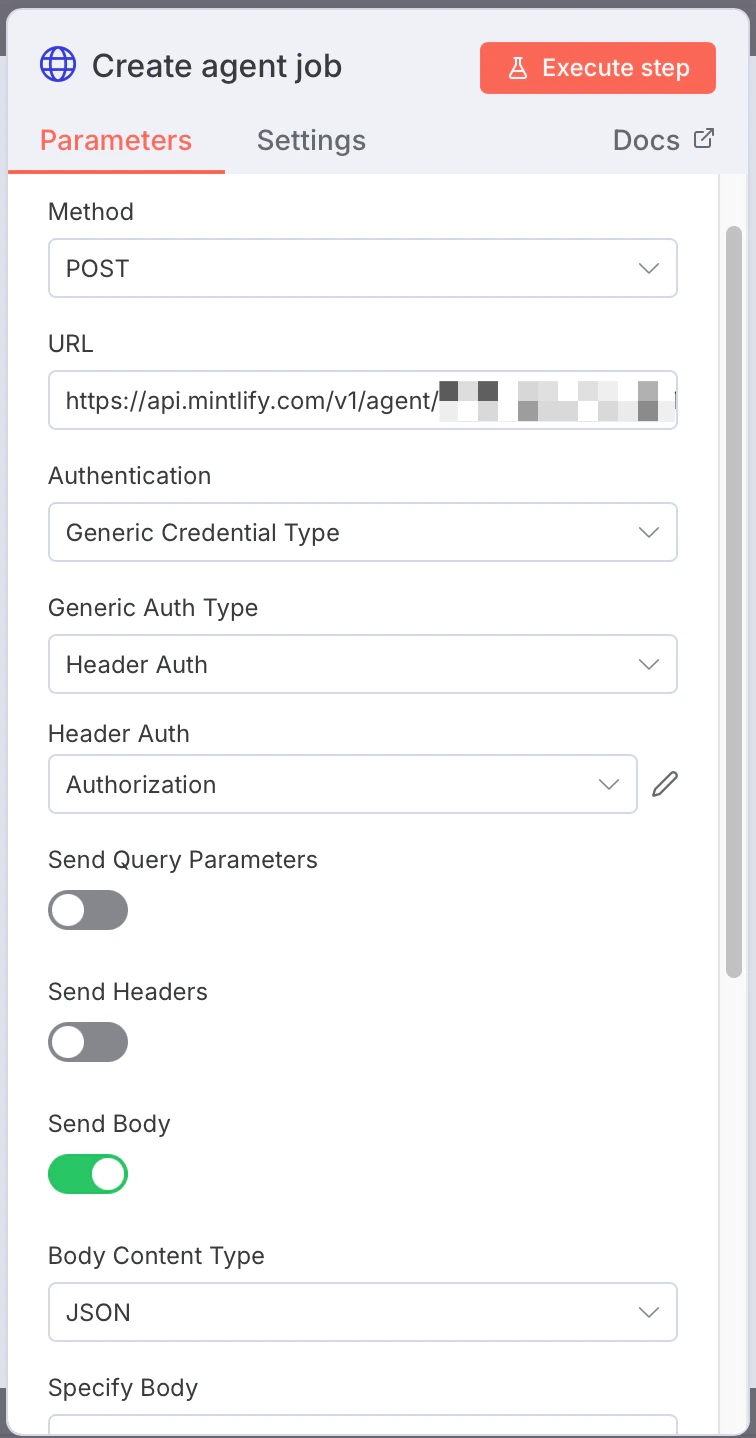The image size is (756, 1438).
Task: Enable the Send Headers toggle
Action: 88,1042
